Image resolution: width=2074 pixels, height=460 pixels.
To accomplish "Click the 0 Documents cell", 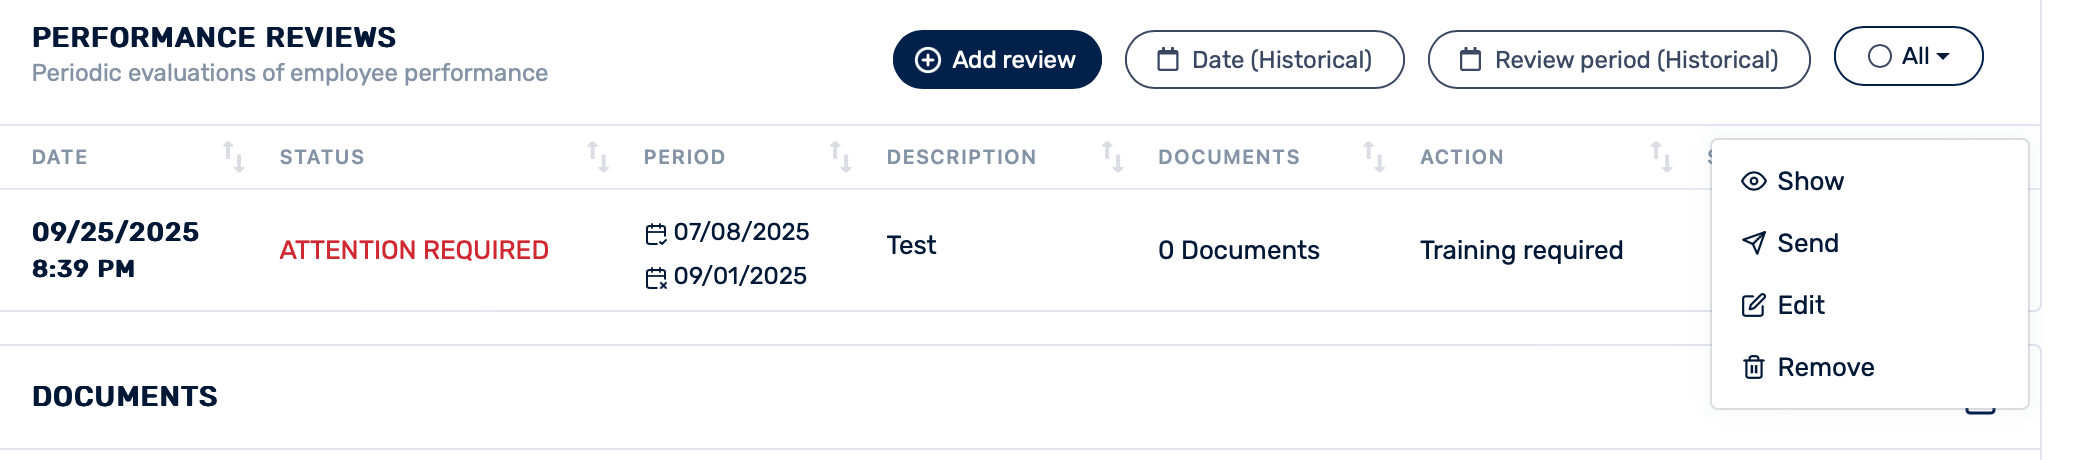I will [x=1238, y=250].
